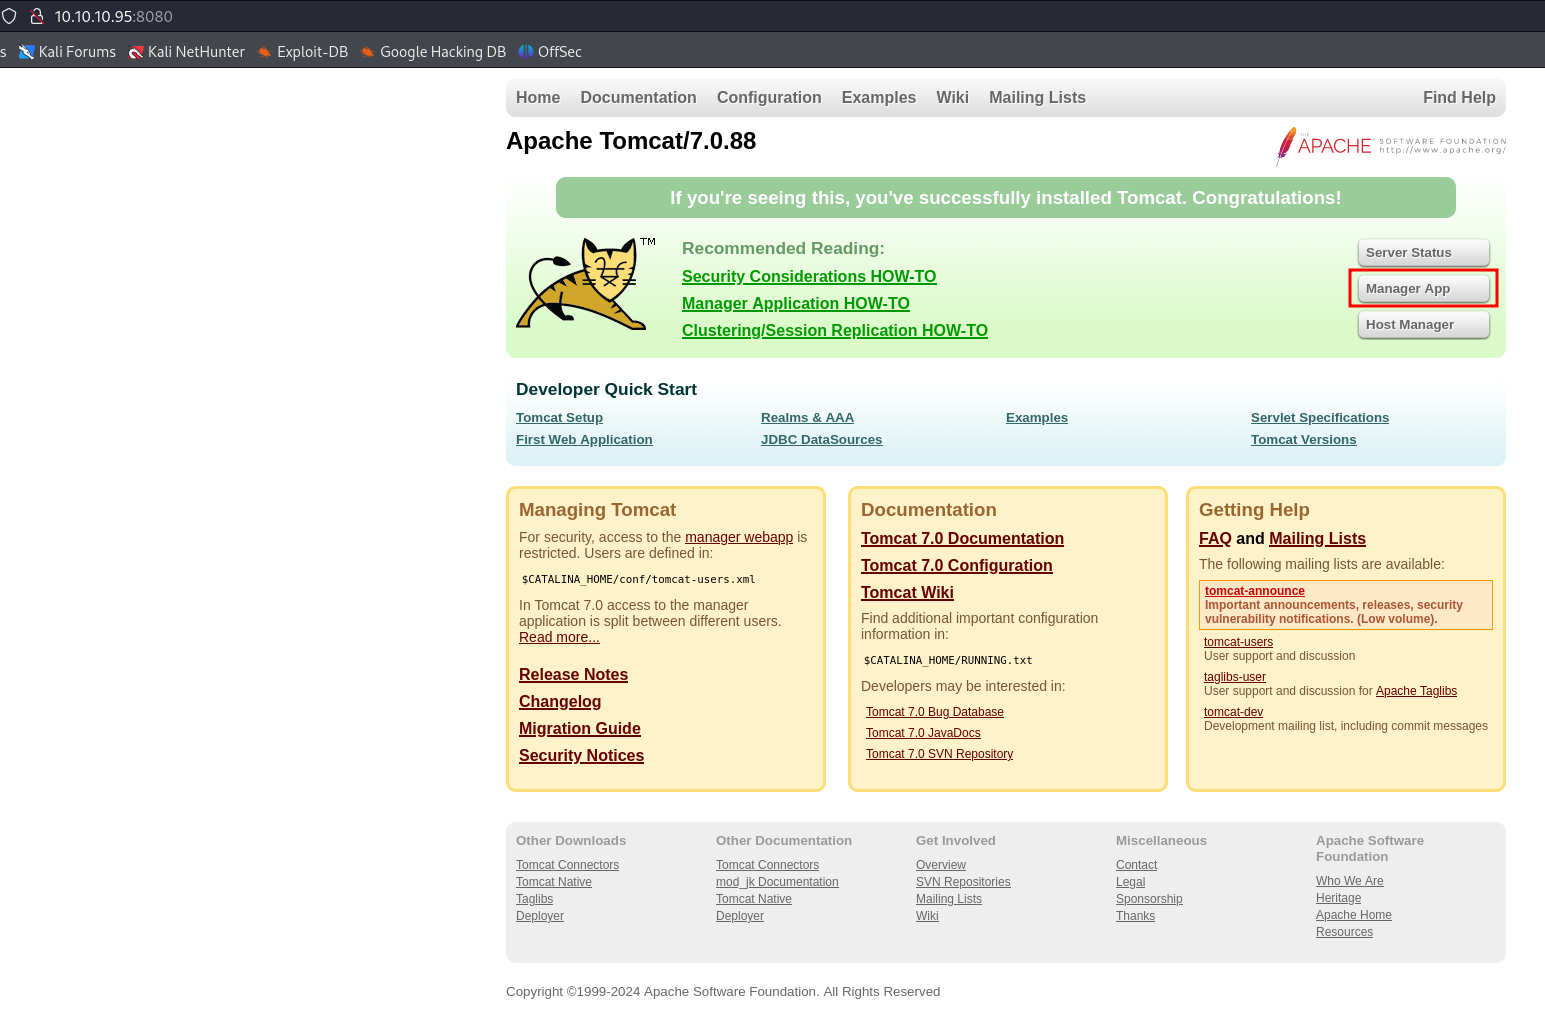The image size is (1545, 1024).
Task: Open the Sponsorship footer link
Action: pyautogui.click(x=1149, y=899)
